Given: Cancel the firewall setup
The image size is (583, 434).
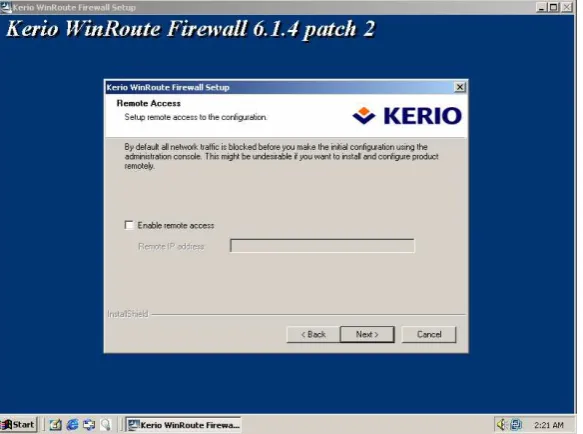Looking at the screenshot, I should pyautogui.click(x=429, y=334).
